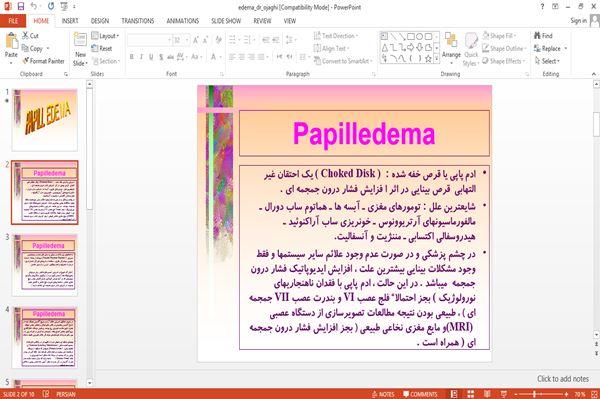Screen dimensions: 600x399
Task: Expand the shapes gallery More arrow
Action: coord(436,59)
